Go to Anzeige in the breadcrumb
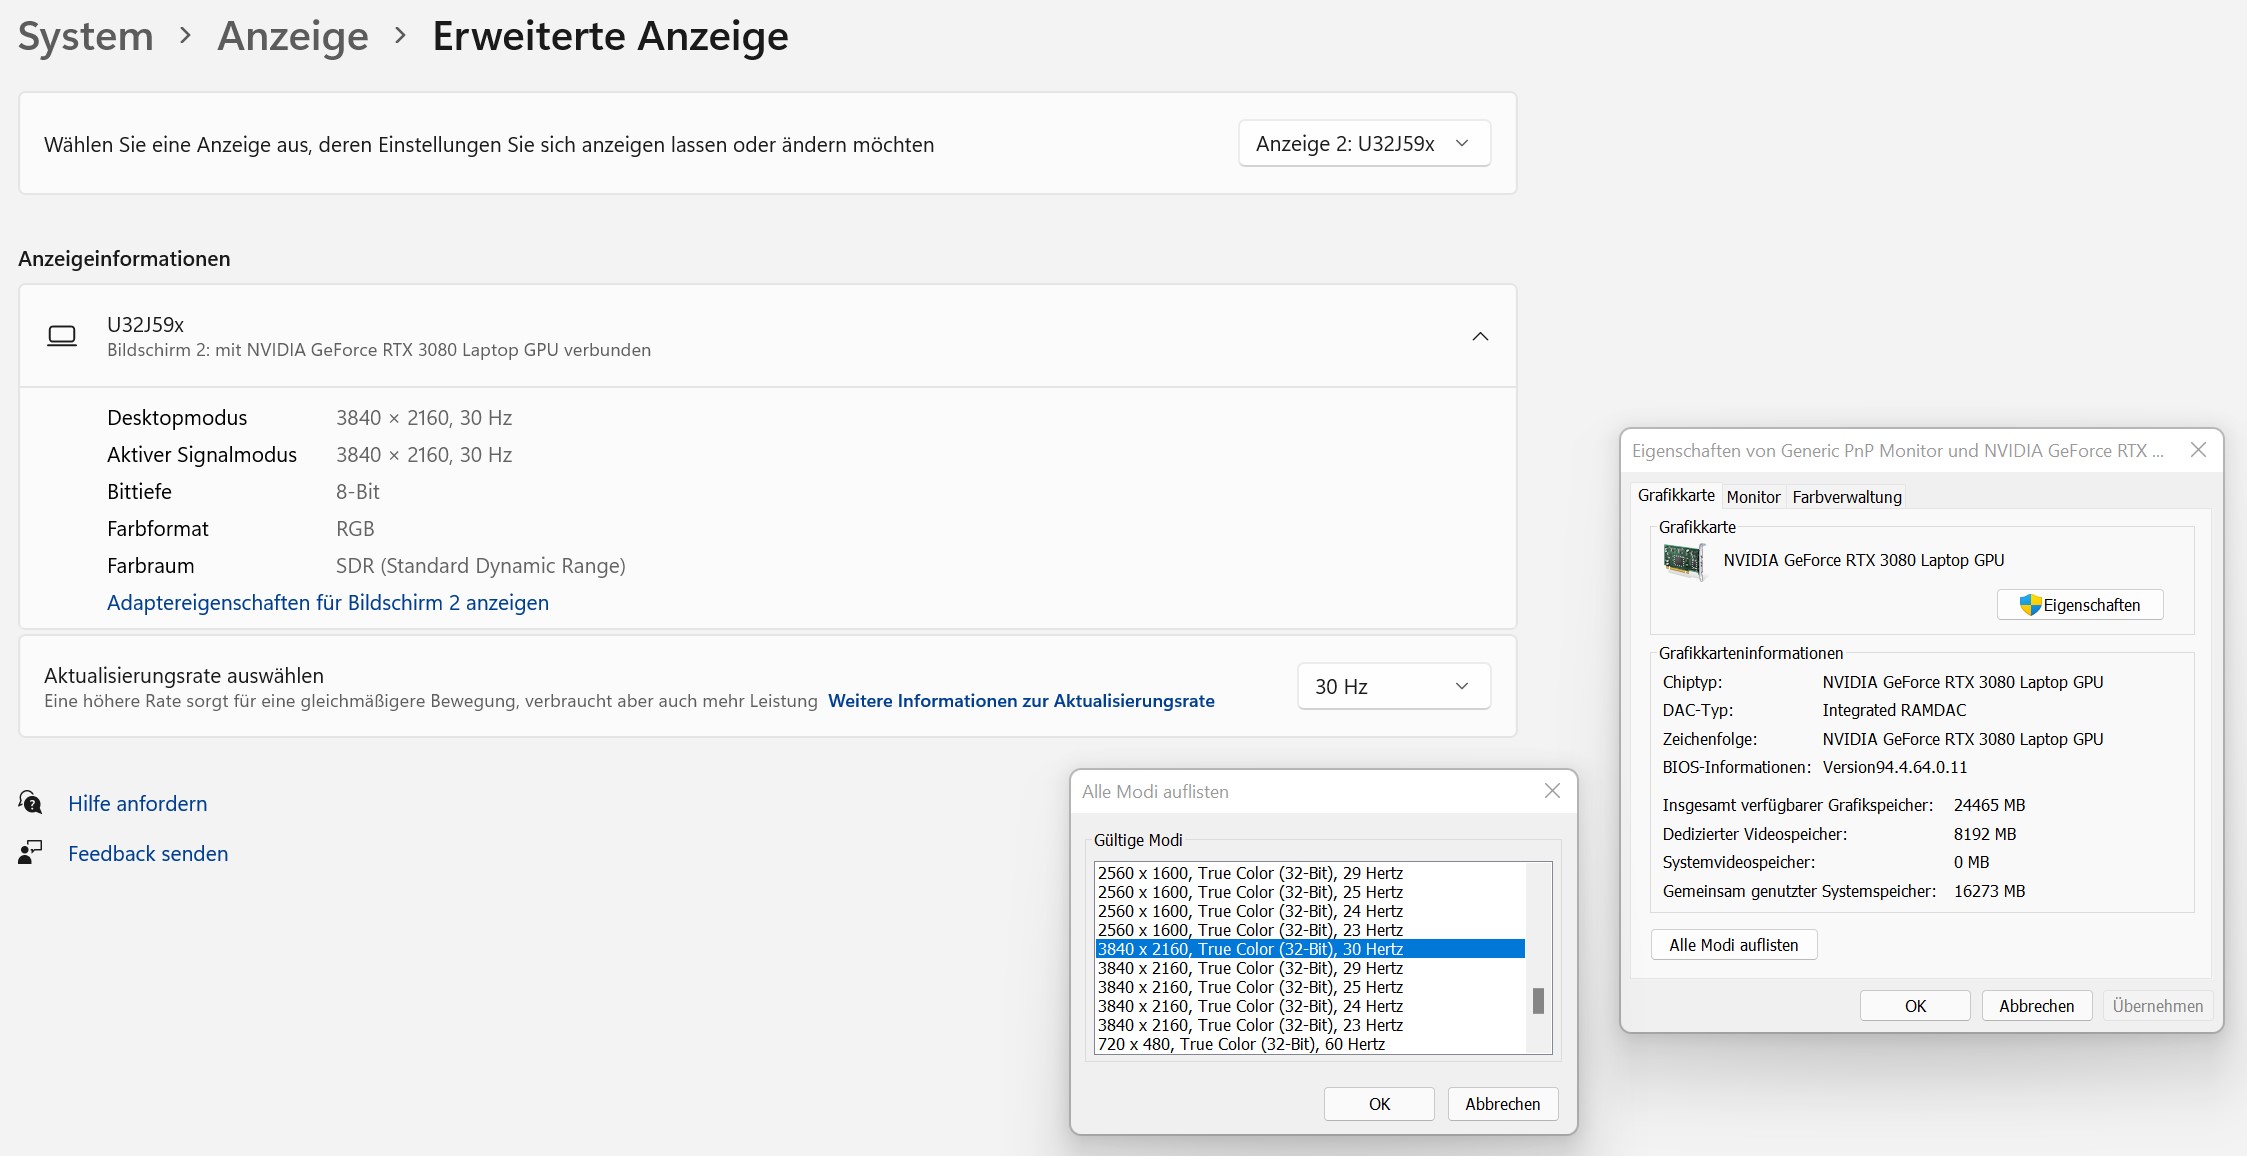This screenshot has height=1156, width=2247. [293, 36]
